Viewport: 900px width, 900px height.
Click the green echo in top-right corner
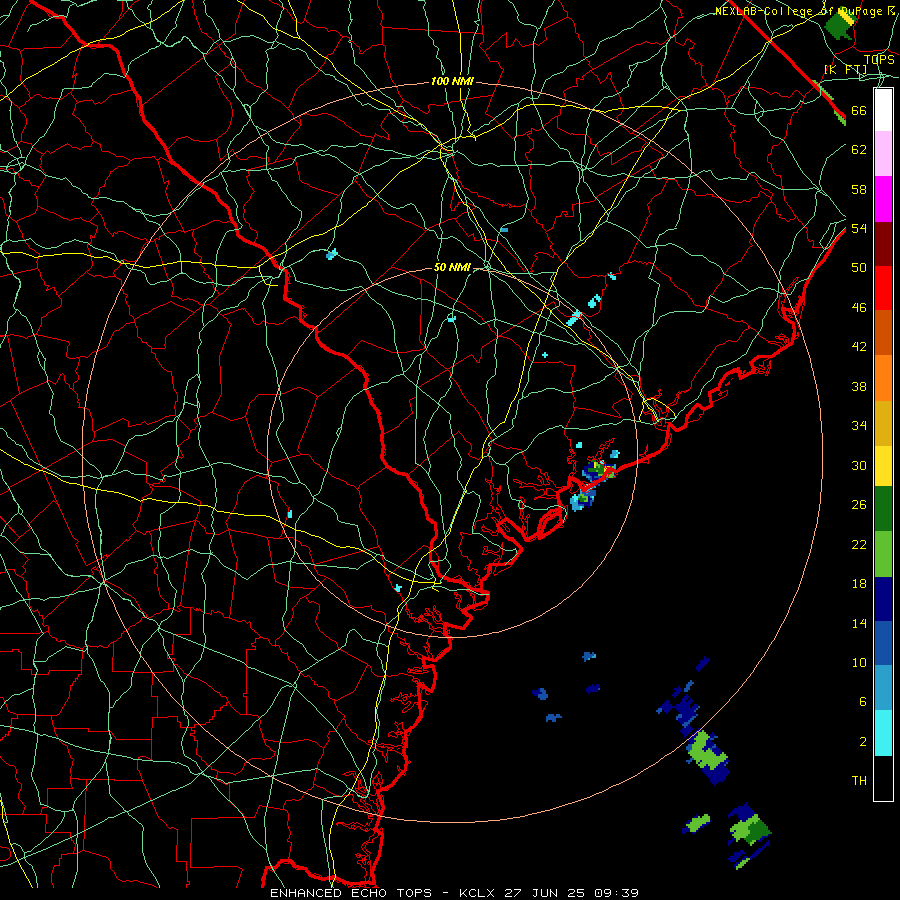coord(840,24)
